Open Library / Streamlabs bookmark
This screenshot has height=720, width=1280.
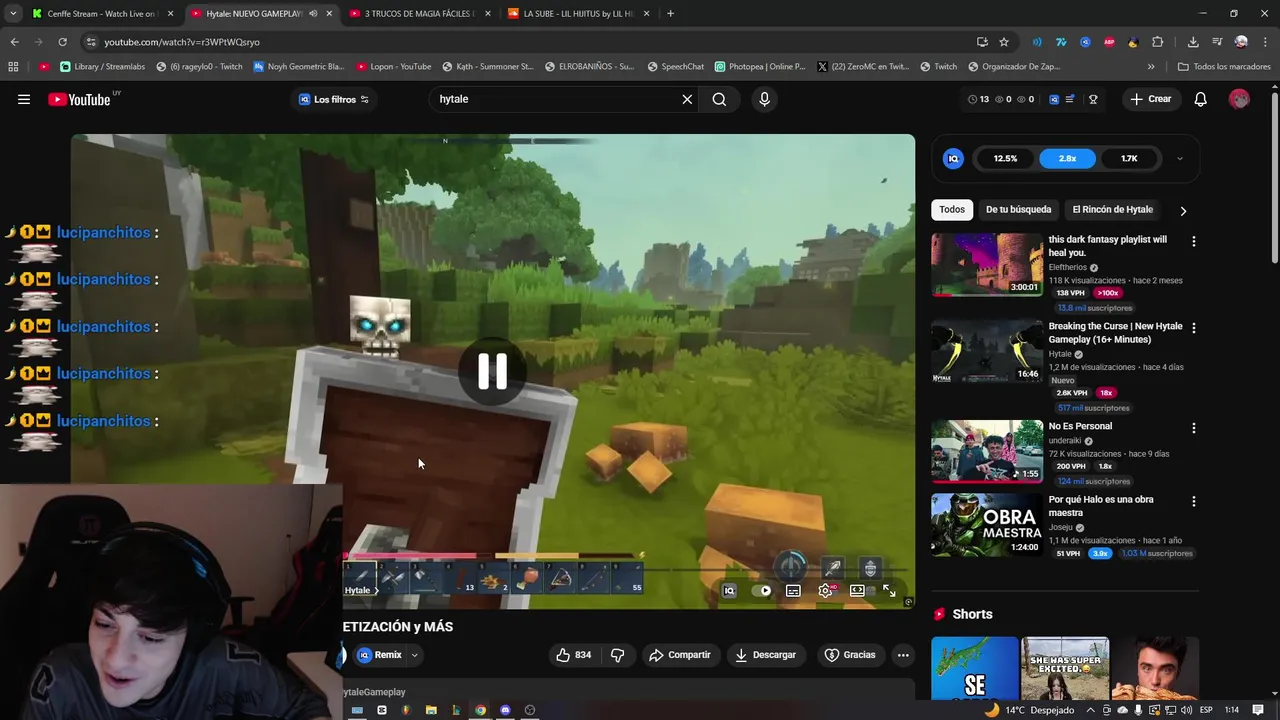coord(102,67)
